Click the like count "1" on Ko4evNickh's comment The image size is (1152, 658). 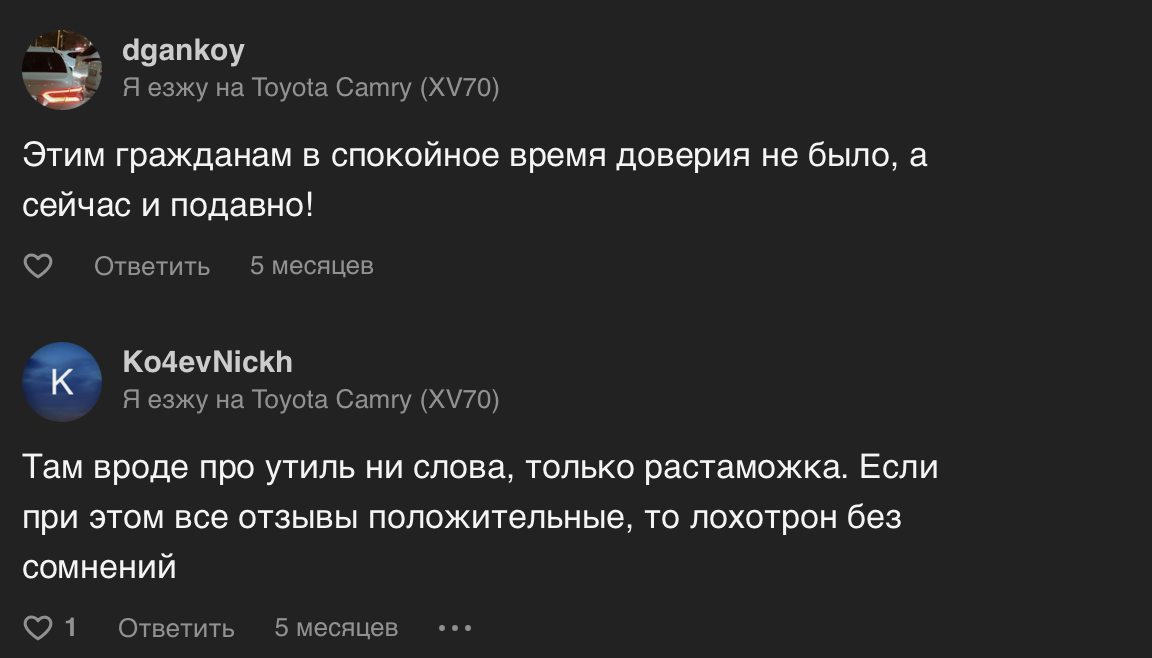point(70,628)
